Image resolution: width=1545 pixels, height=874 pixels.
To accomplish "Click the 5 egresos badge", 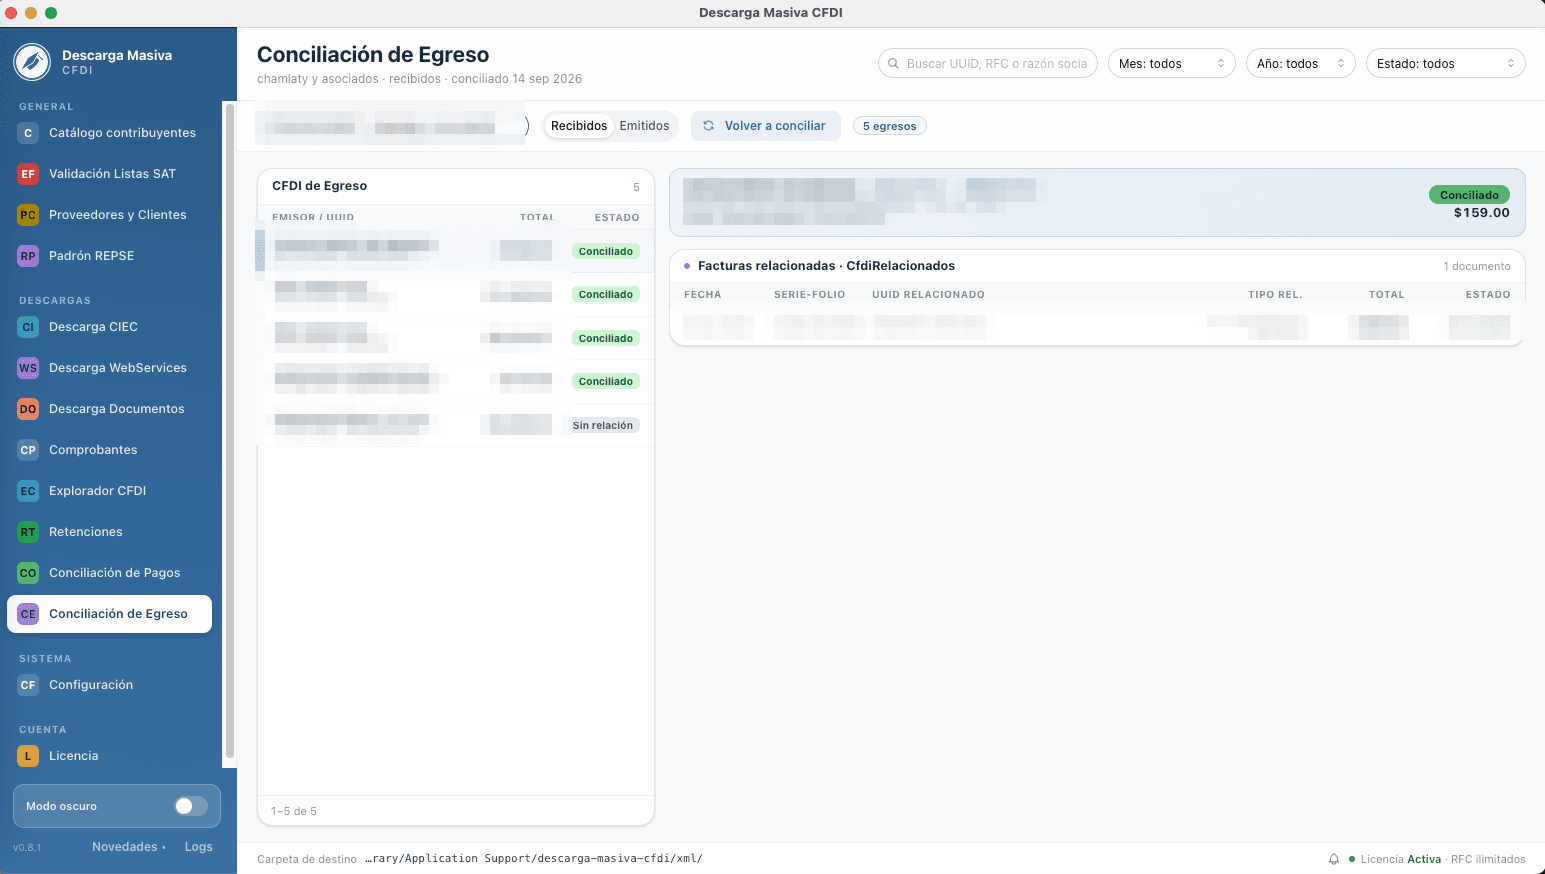I will (889, 126).
